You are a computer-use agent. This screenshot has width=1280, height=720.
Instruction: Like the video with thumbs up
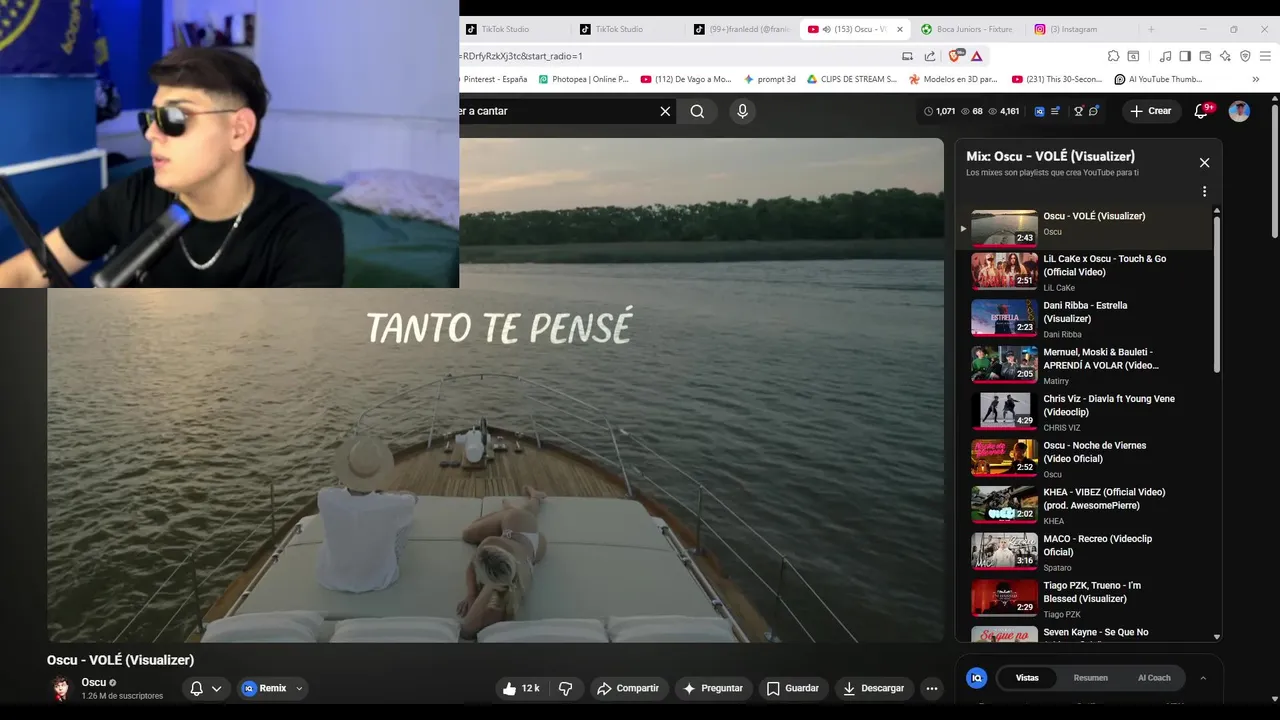click(x=521, y=688)
